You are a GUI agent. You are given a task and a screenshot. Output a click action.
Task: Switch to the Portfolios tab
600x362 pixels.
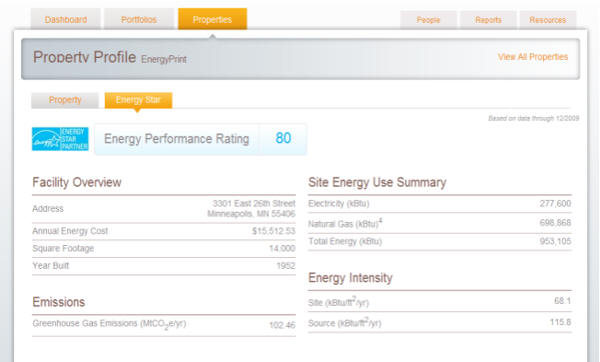(x=139, y=19)
